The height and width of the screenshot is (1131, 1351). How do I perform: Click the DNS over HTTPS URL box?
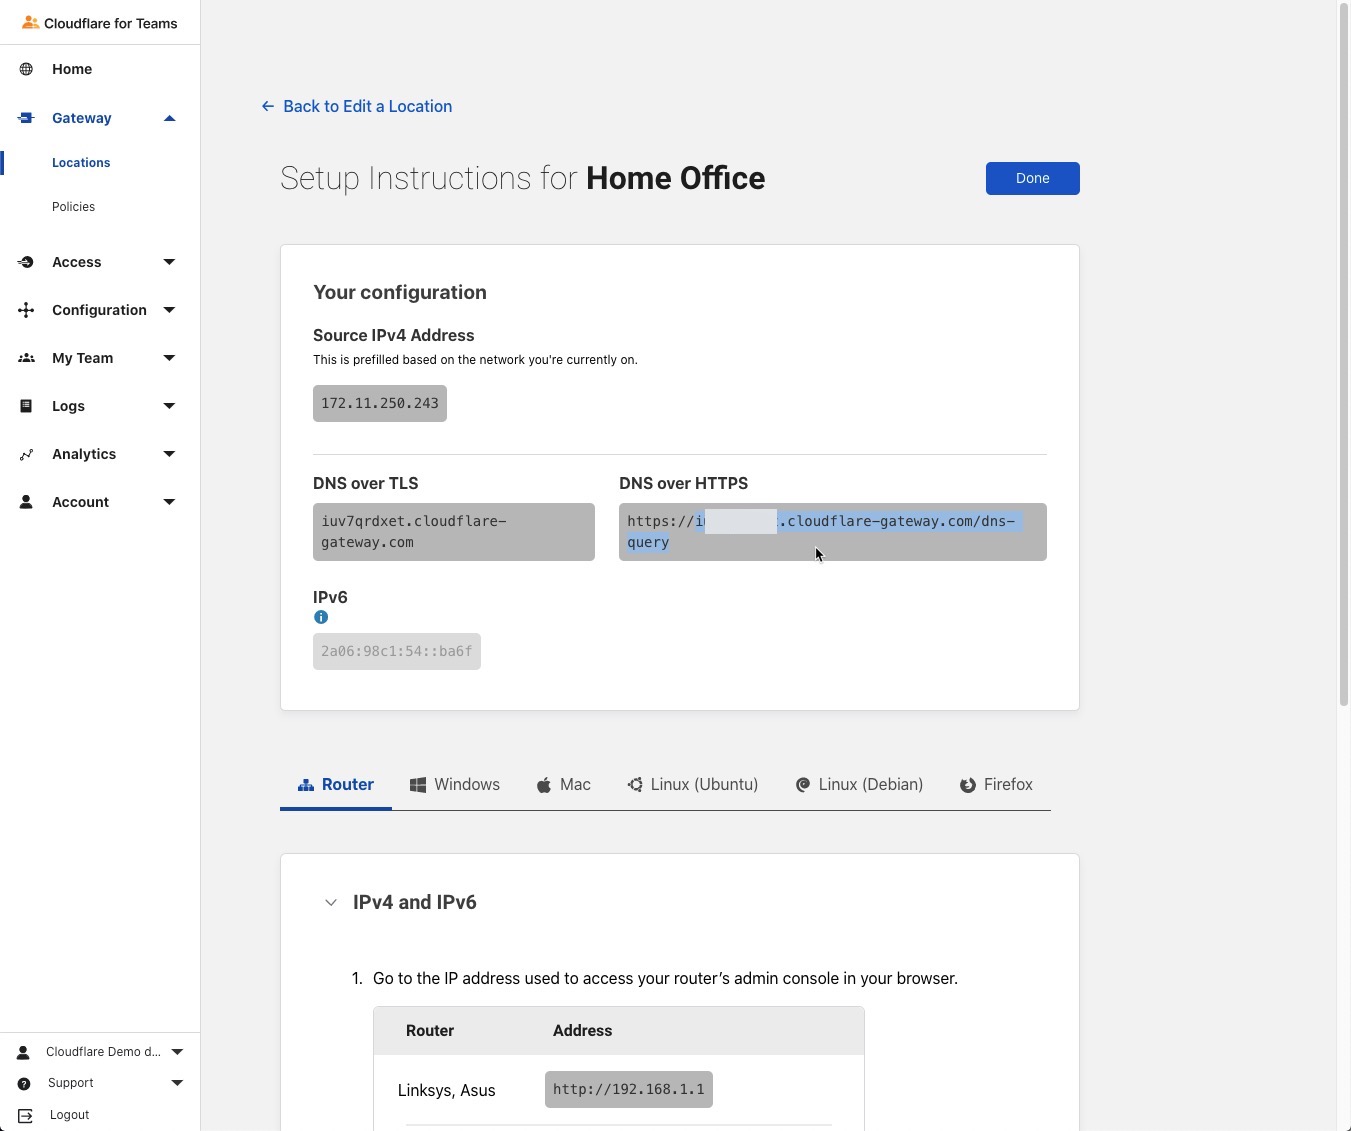[833, 532]
